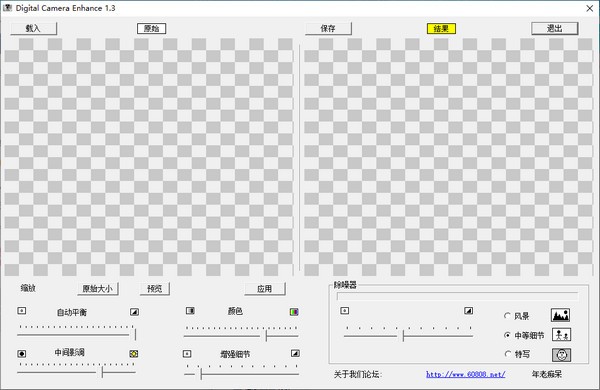Select the 原始 original view label
This screenshot has width=600, height=390.
[x=152, y=28]
